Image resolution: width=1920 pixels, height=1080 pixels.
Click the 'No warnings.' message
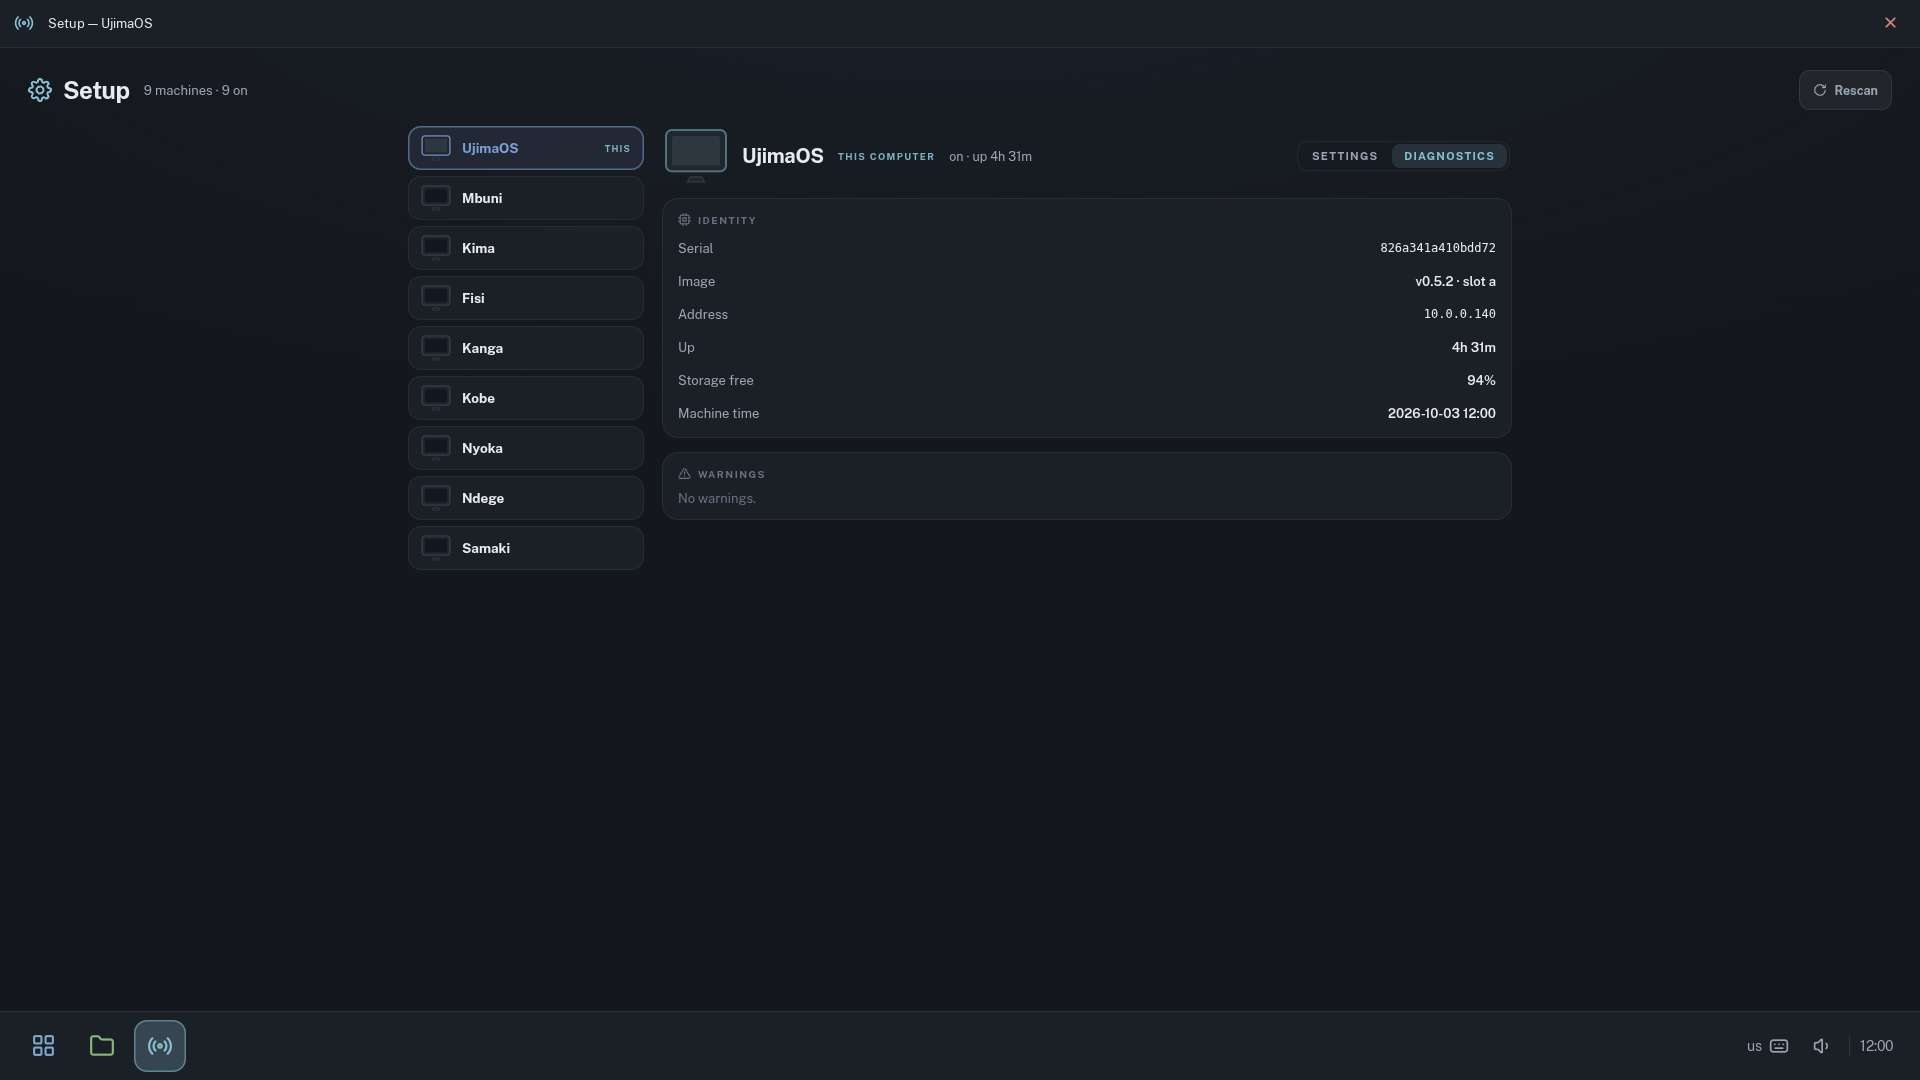click(716, 498)
